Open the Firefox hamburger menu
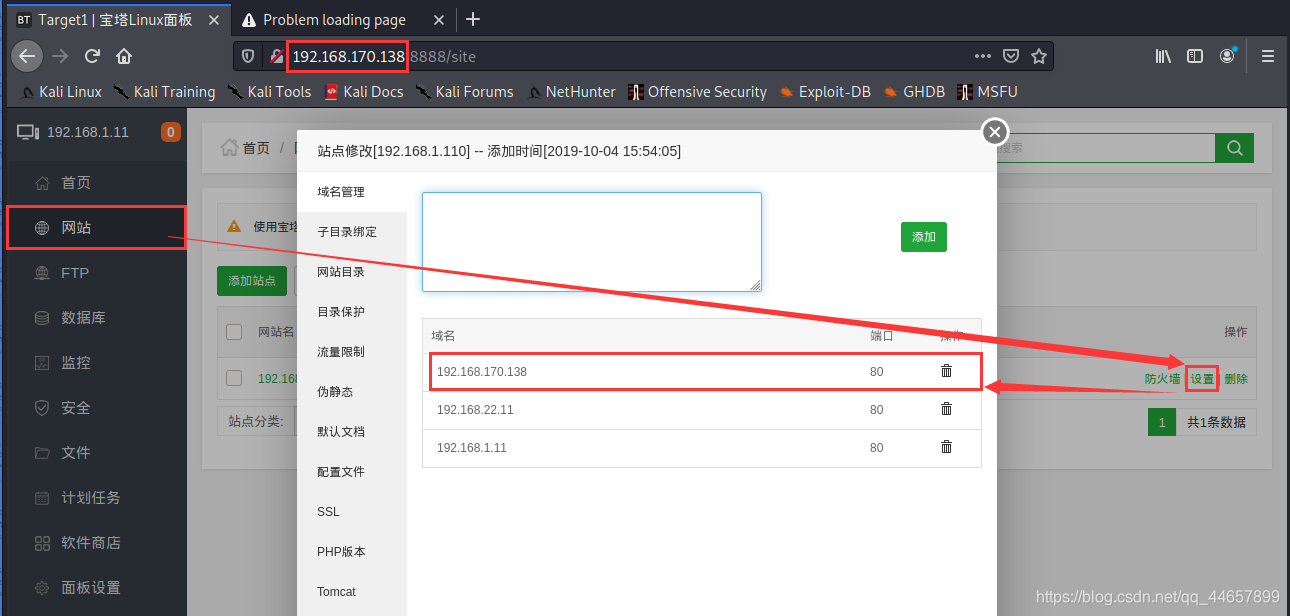The height and width of the screenshot is (616, 1290). click(1268, 56)
